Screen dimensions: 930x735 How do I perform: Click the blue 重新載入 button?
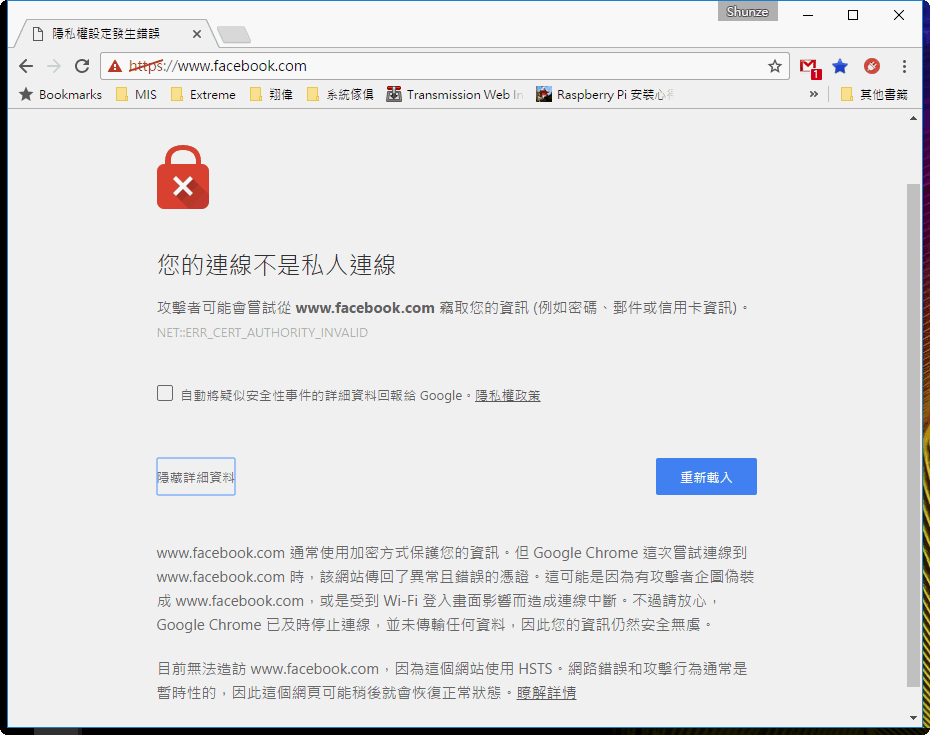coord(706,476)
